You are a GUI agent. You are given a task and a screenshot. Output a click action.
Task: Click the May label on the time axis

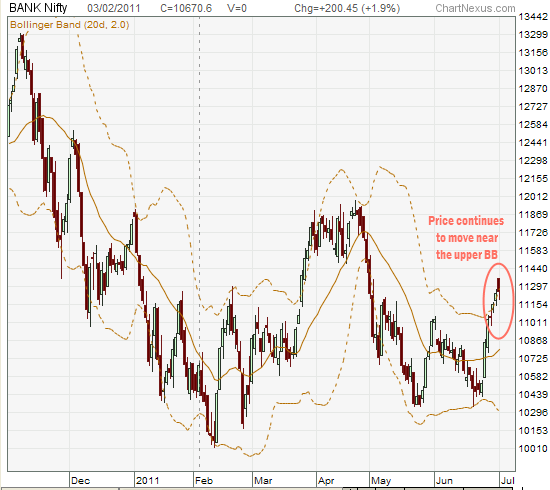coord(381,480)
